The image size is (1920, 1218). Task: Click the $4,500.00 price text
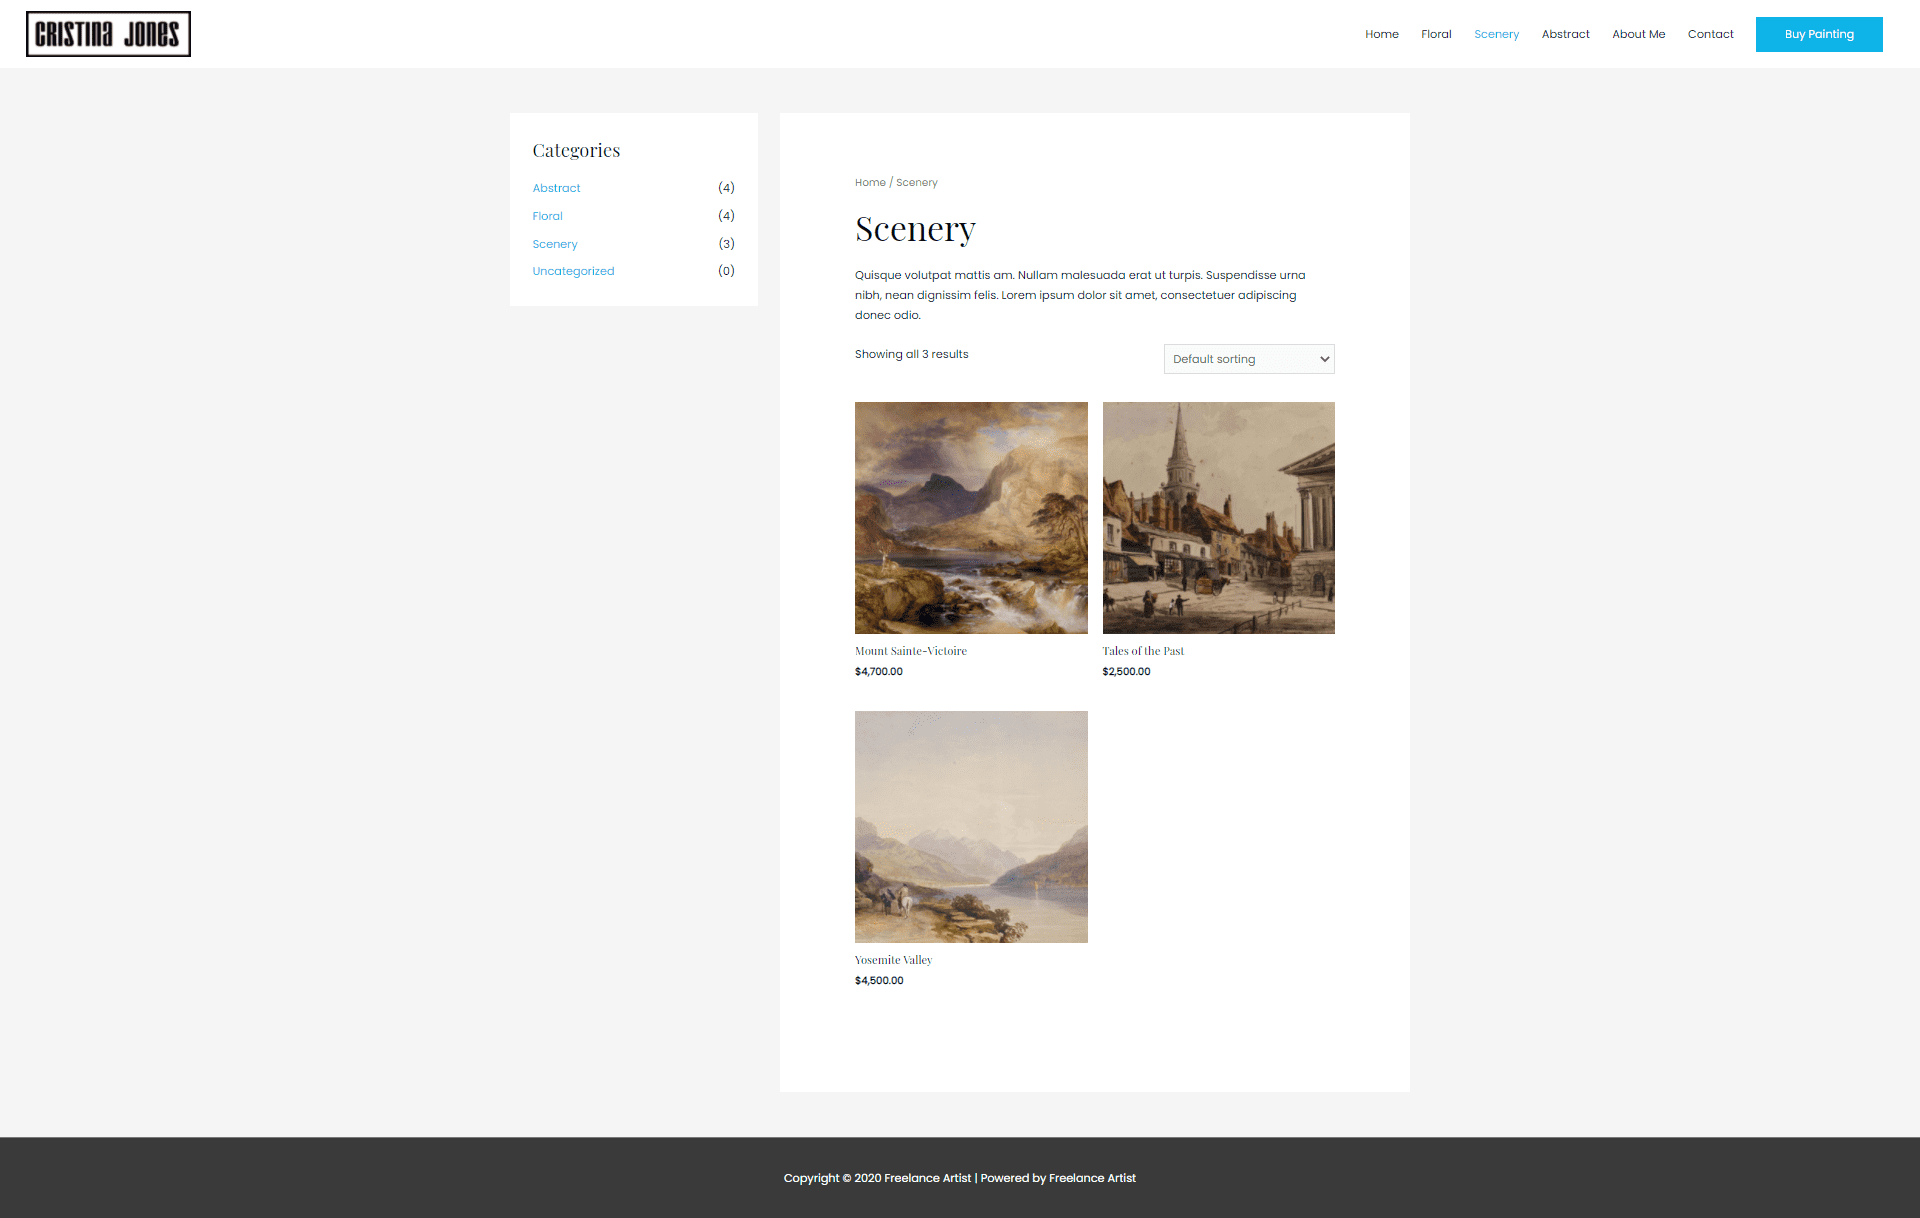(879, 981)
